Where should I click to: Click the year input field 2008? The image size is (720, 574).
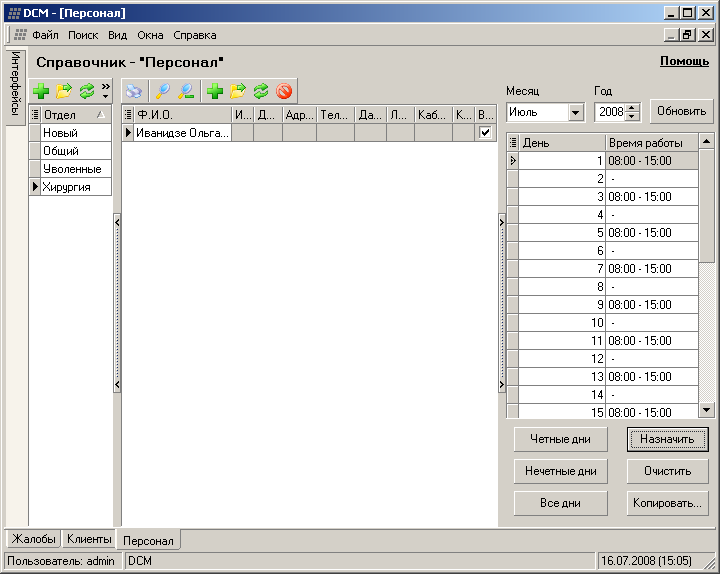(611, 112)
